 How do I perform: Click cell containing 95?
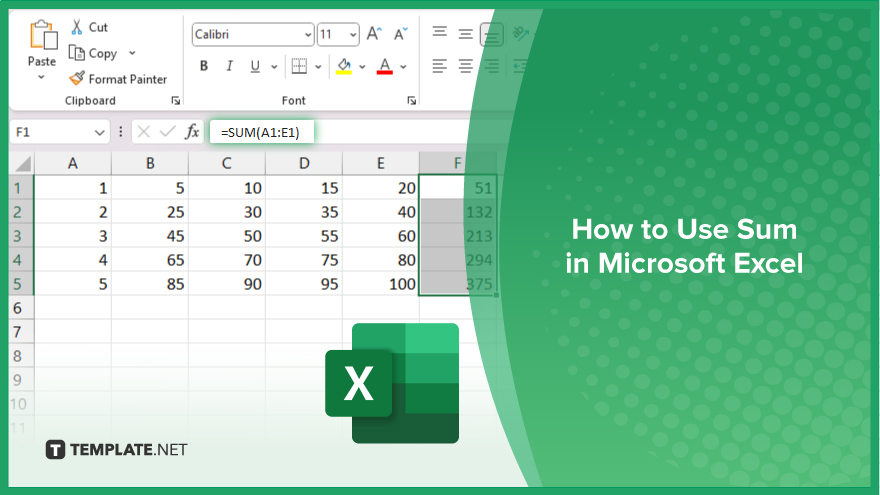[304, 284]
